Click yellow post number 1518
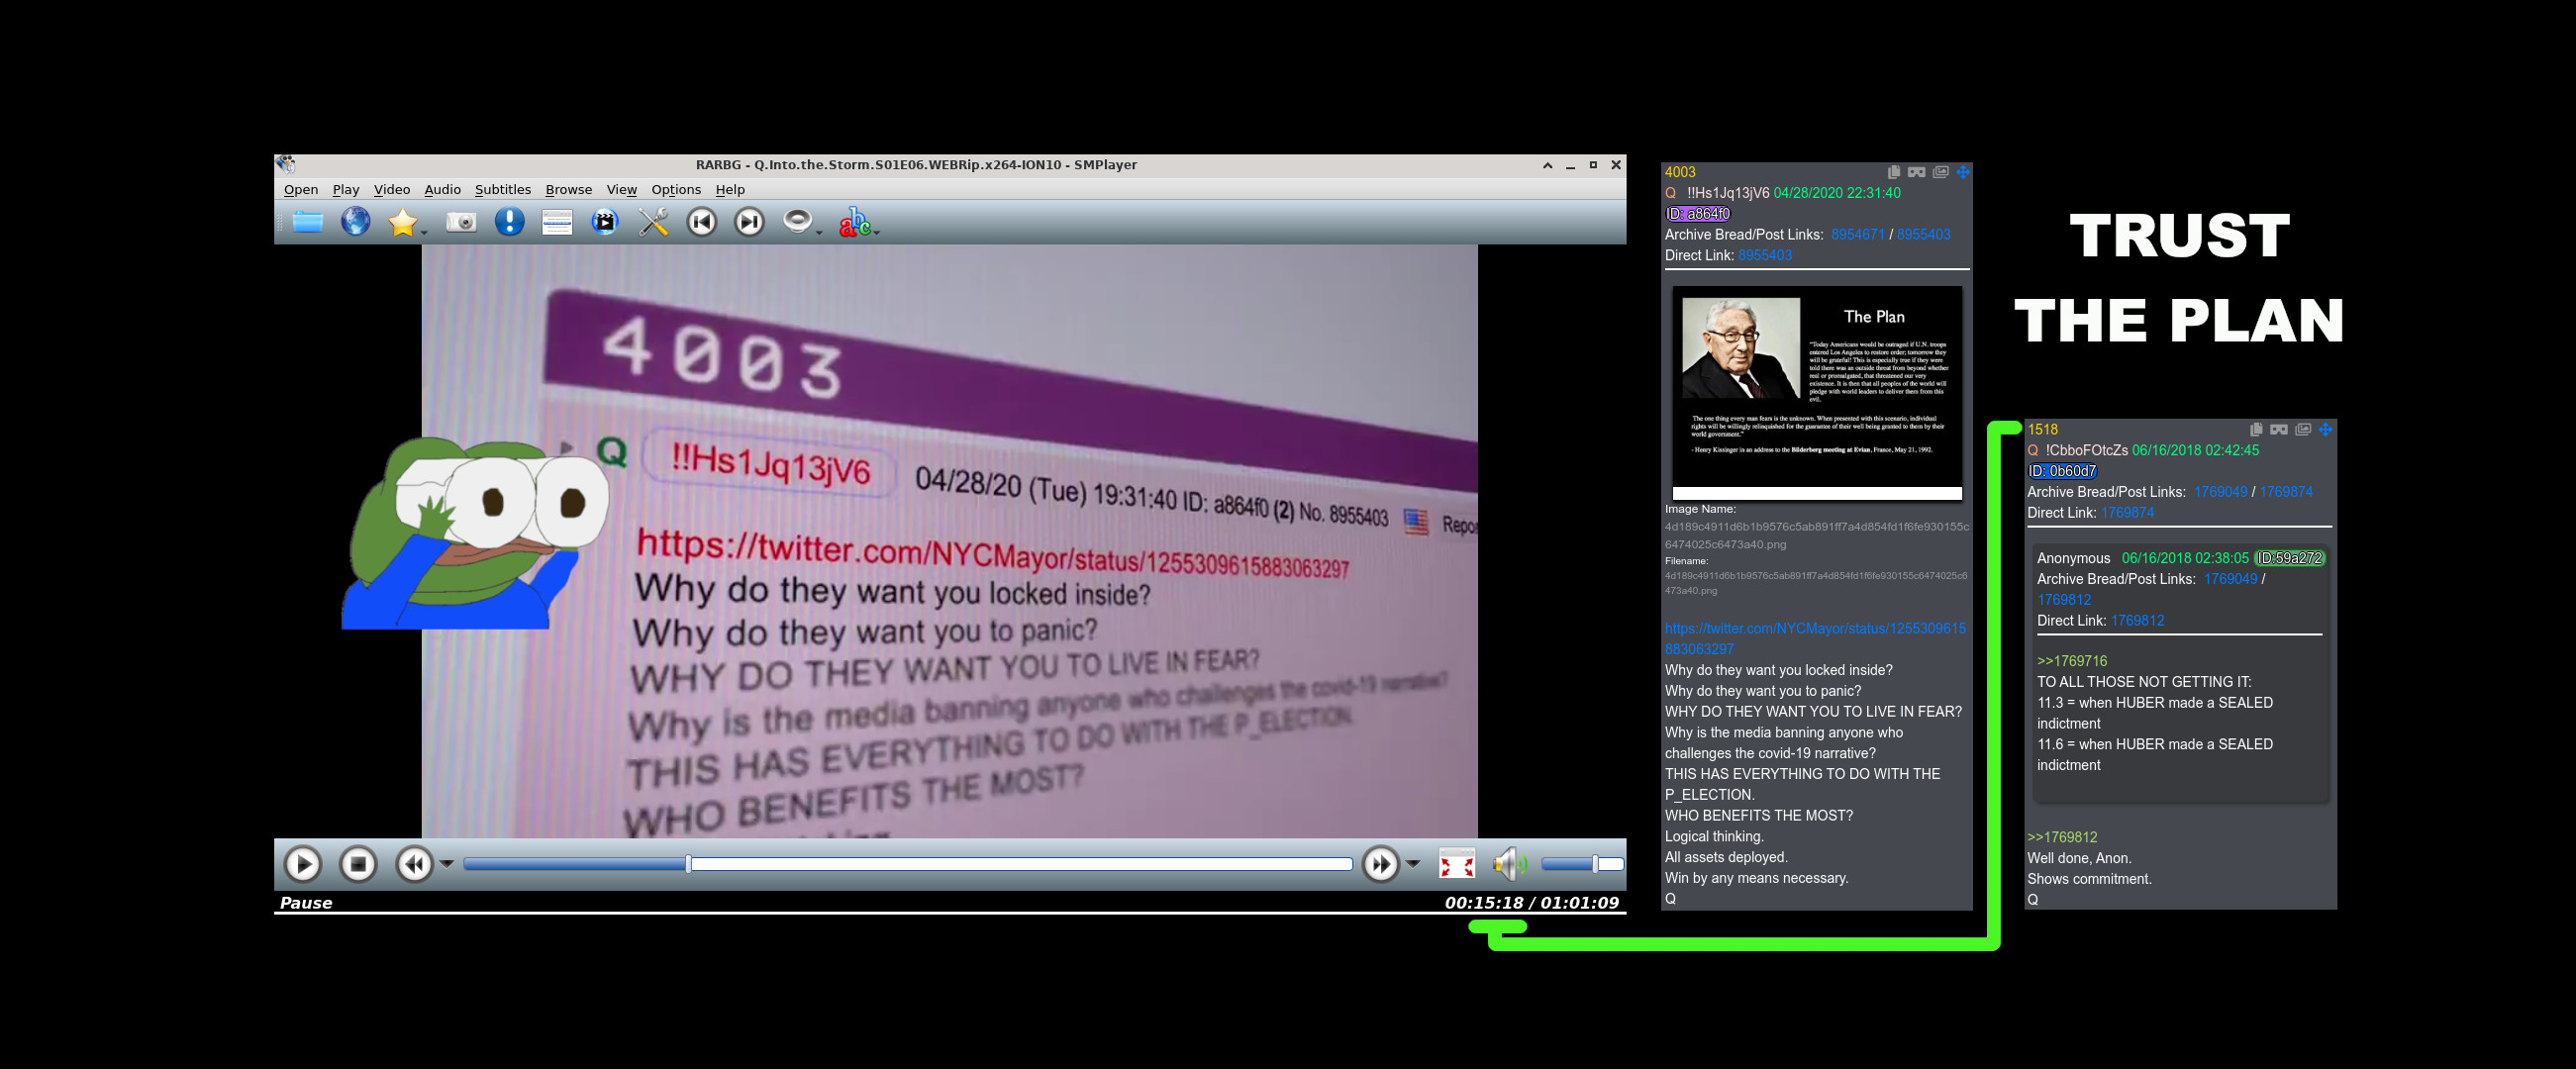Screen dimensions: 2576x1069 pos(2043,429)
